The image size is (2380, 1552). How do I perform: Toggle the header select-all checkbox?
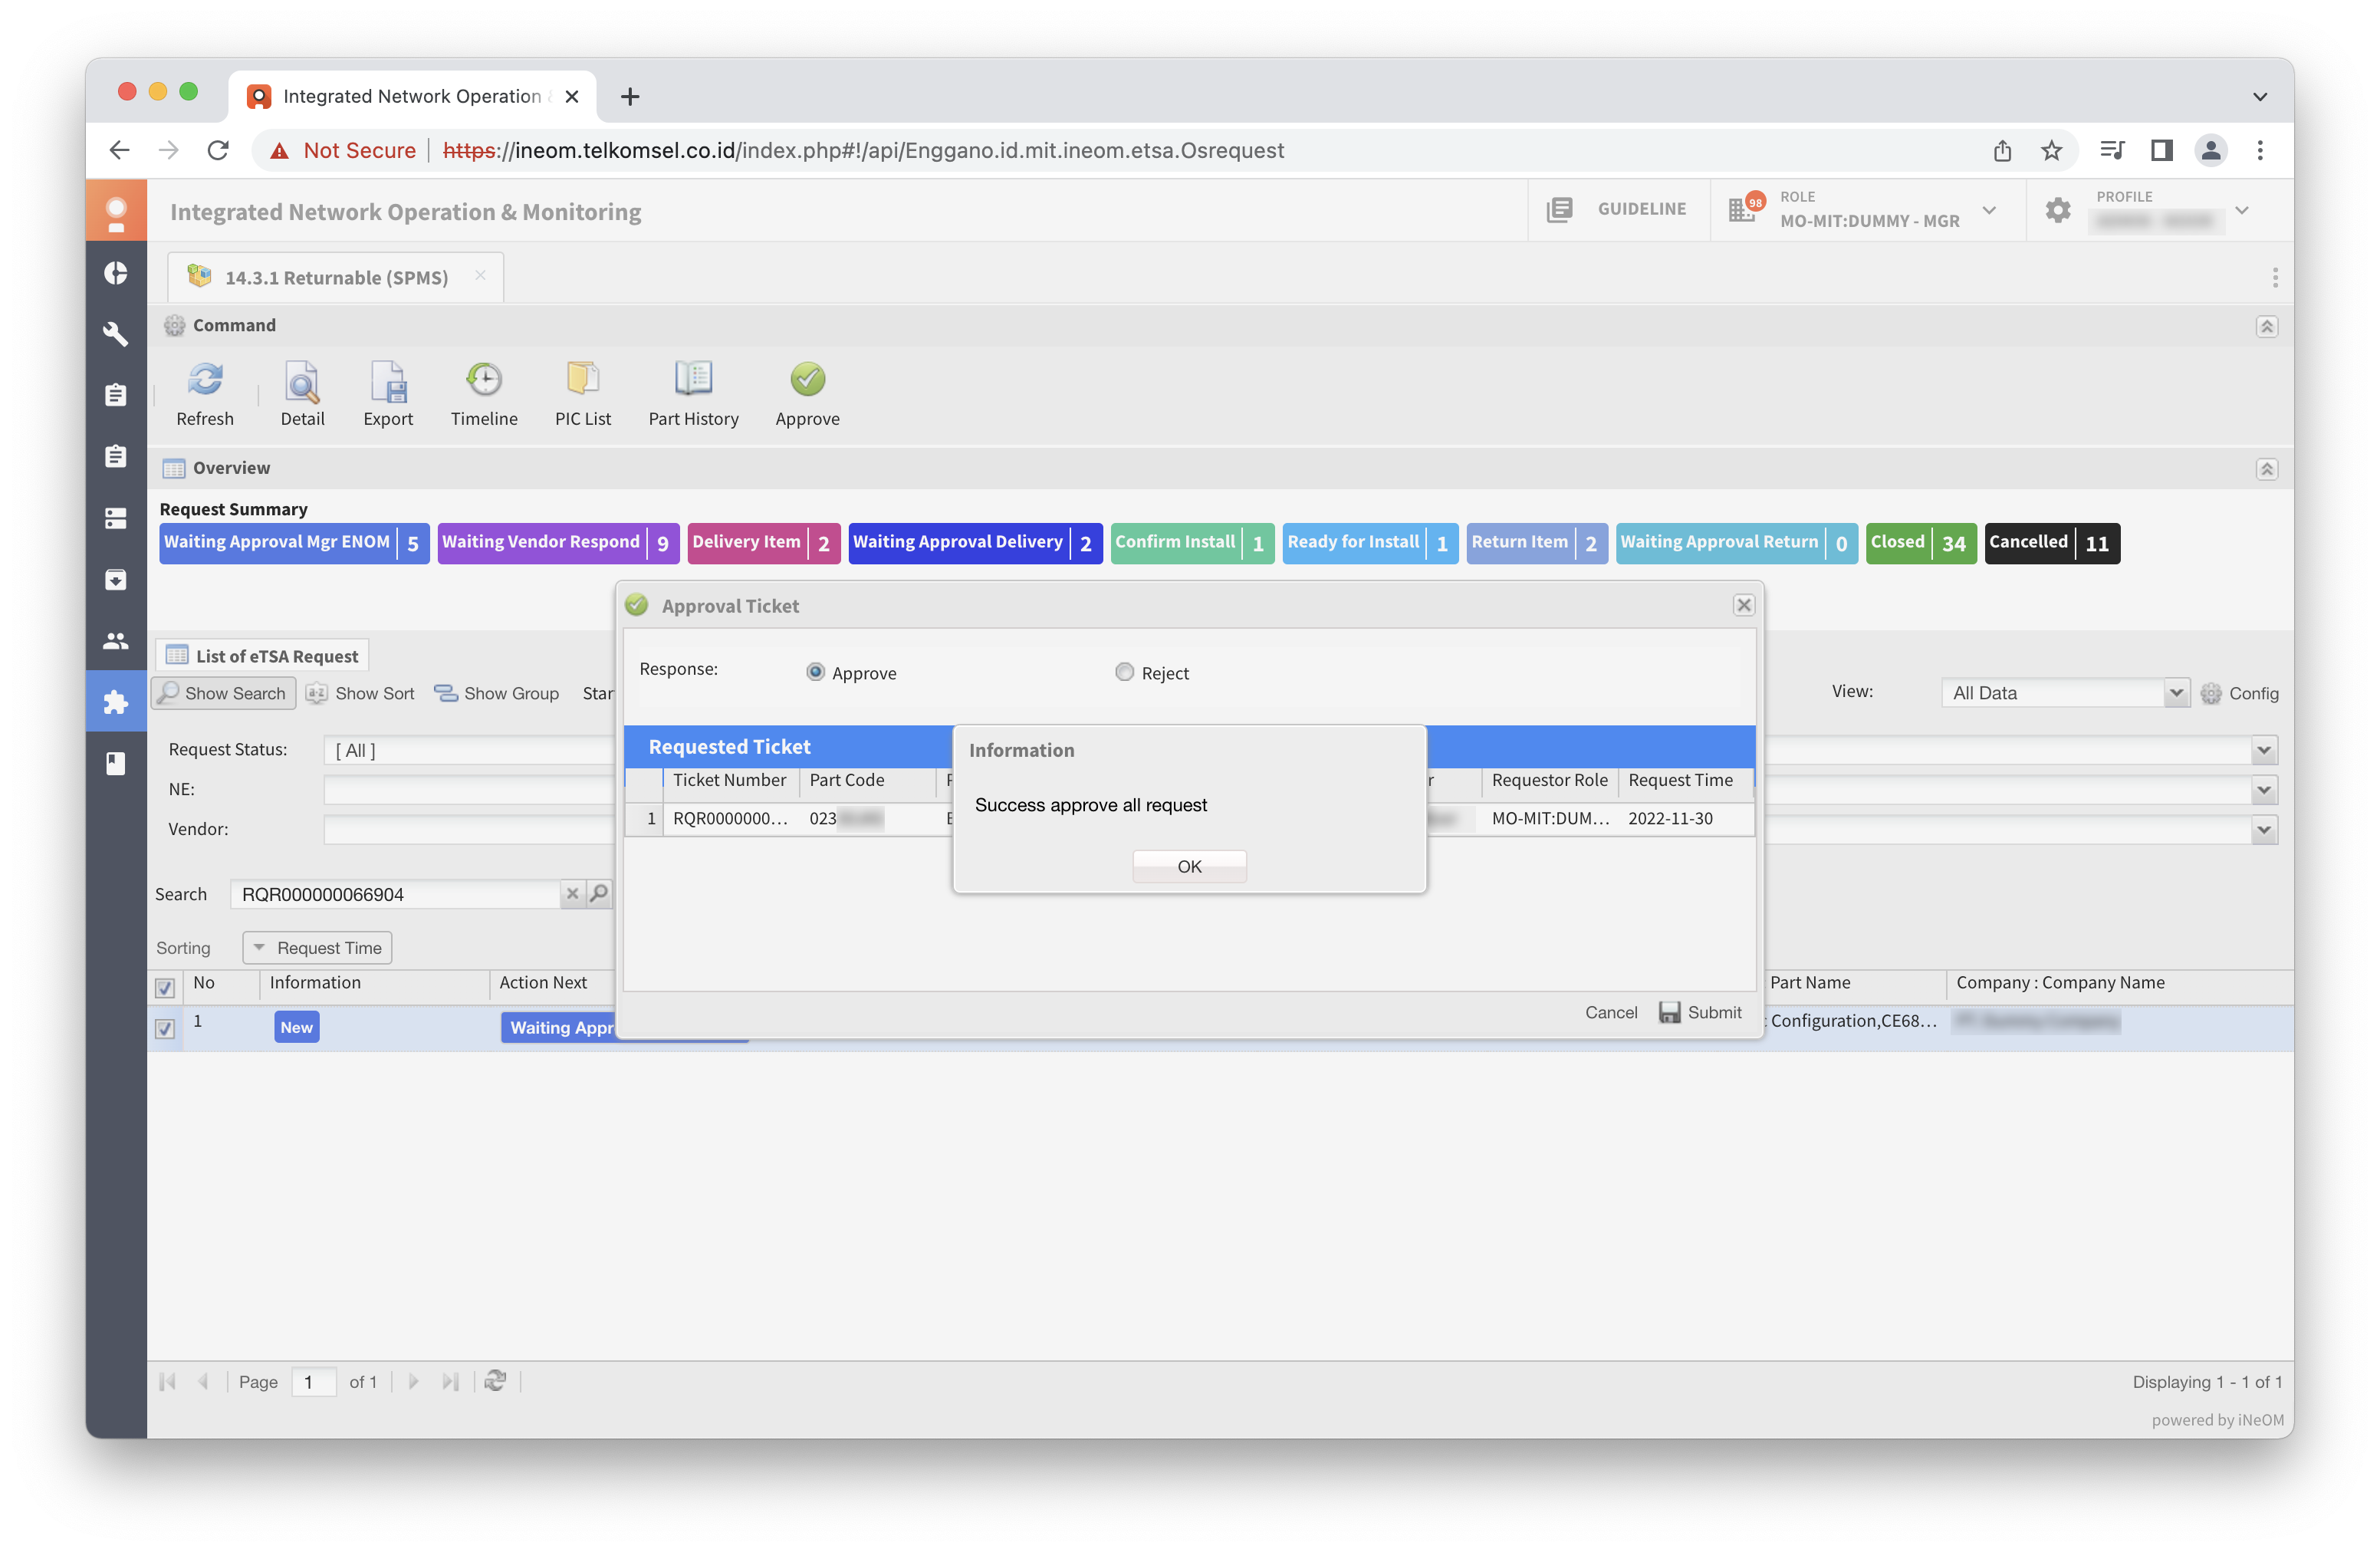[165, 986]
